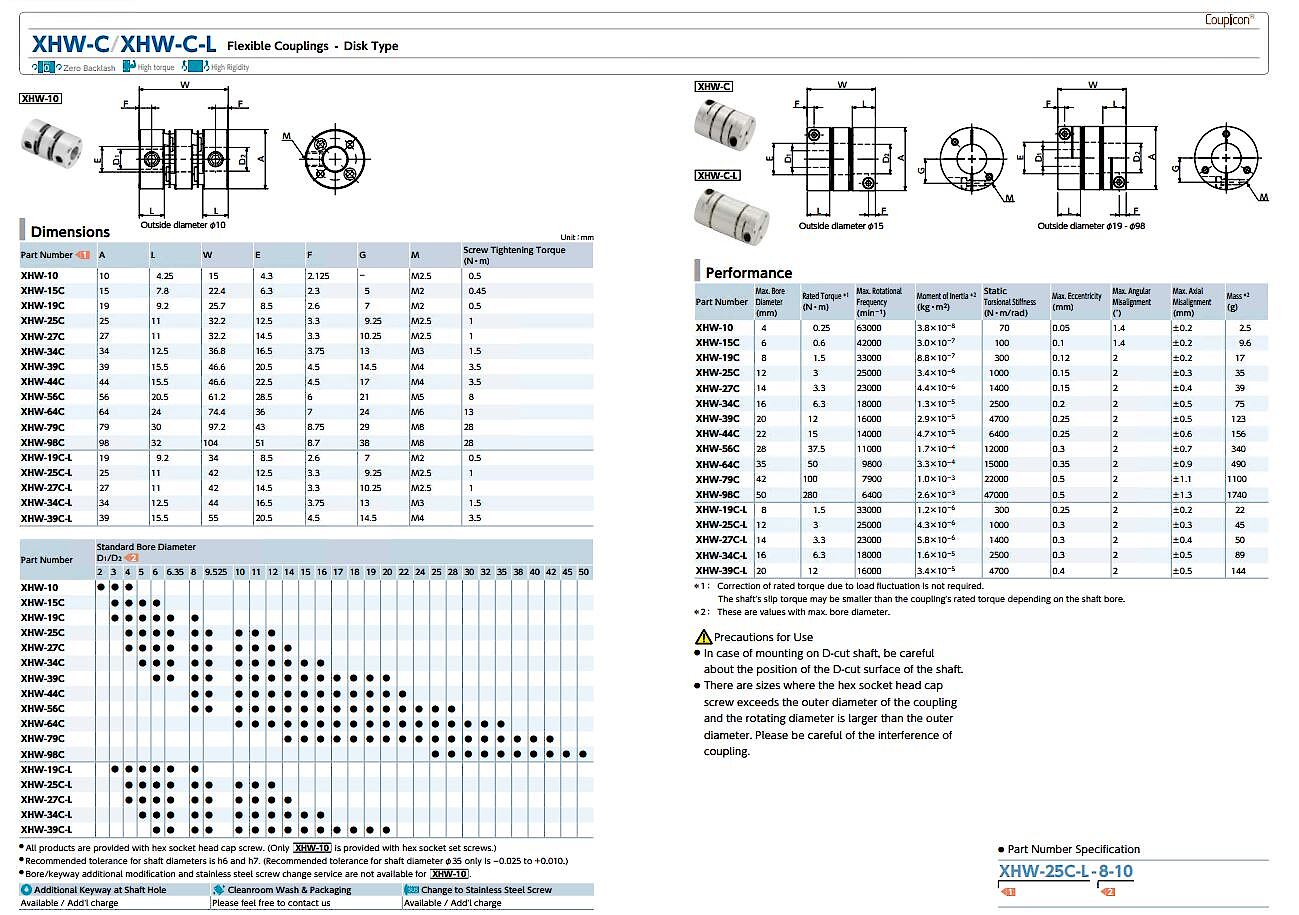Click the XHW-56C row label in bore table
The image size is (1299, 915).
point(42,708)
